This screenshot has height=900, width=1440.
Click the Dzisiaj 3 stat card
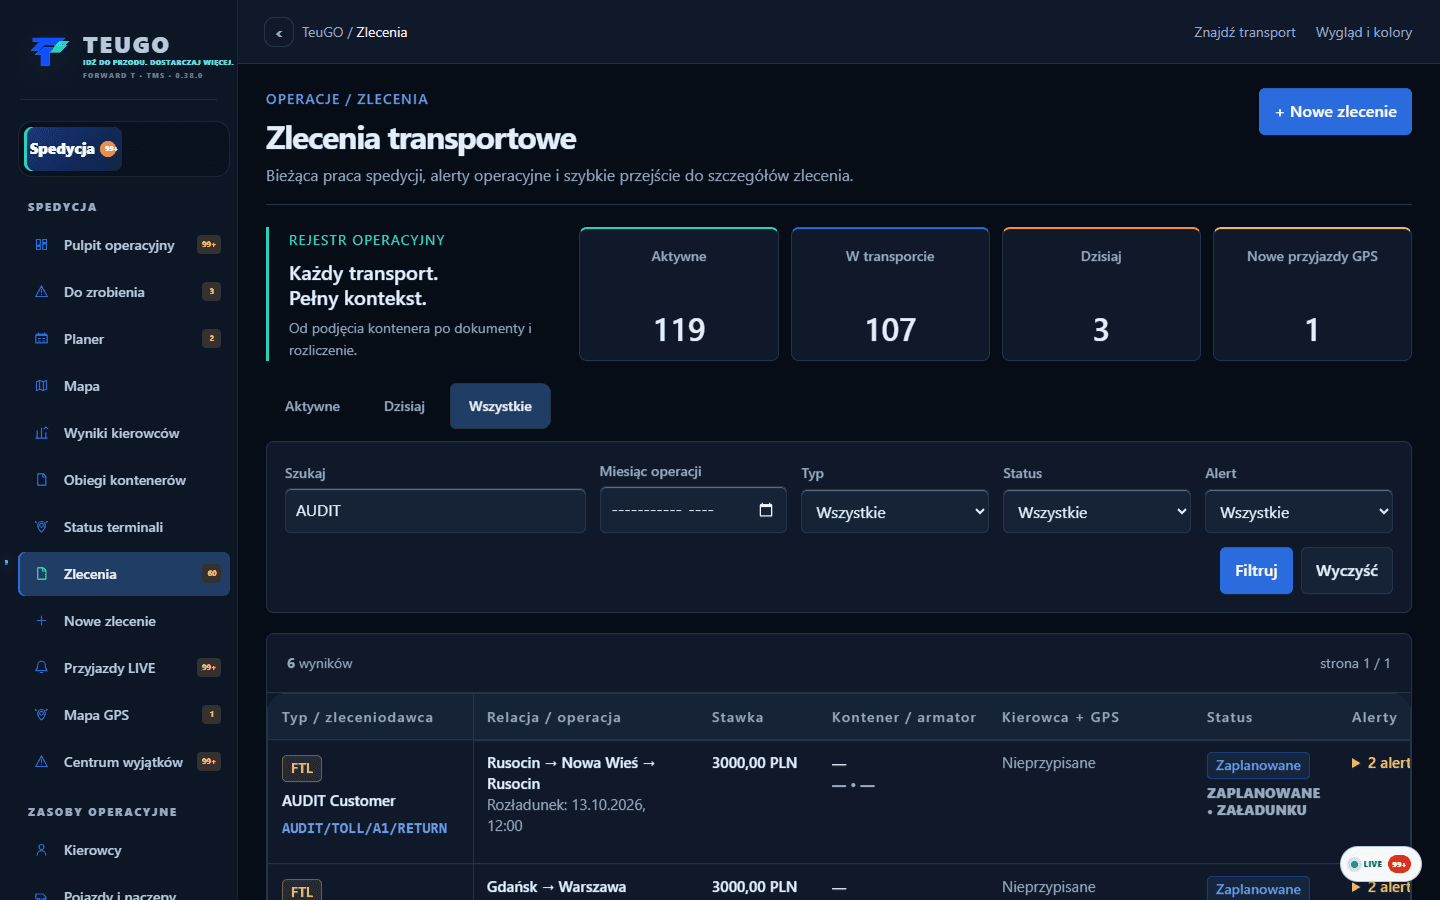coord(1101,294)
